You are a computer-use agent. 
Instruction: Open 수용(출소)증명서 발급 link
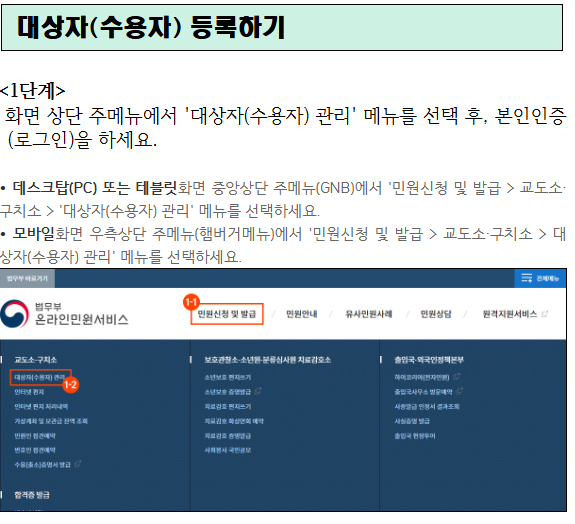click(x=43, y=465)
